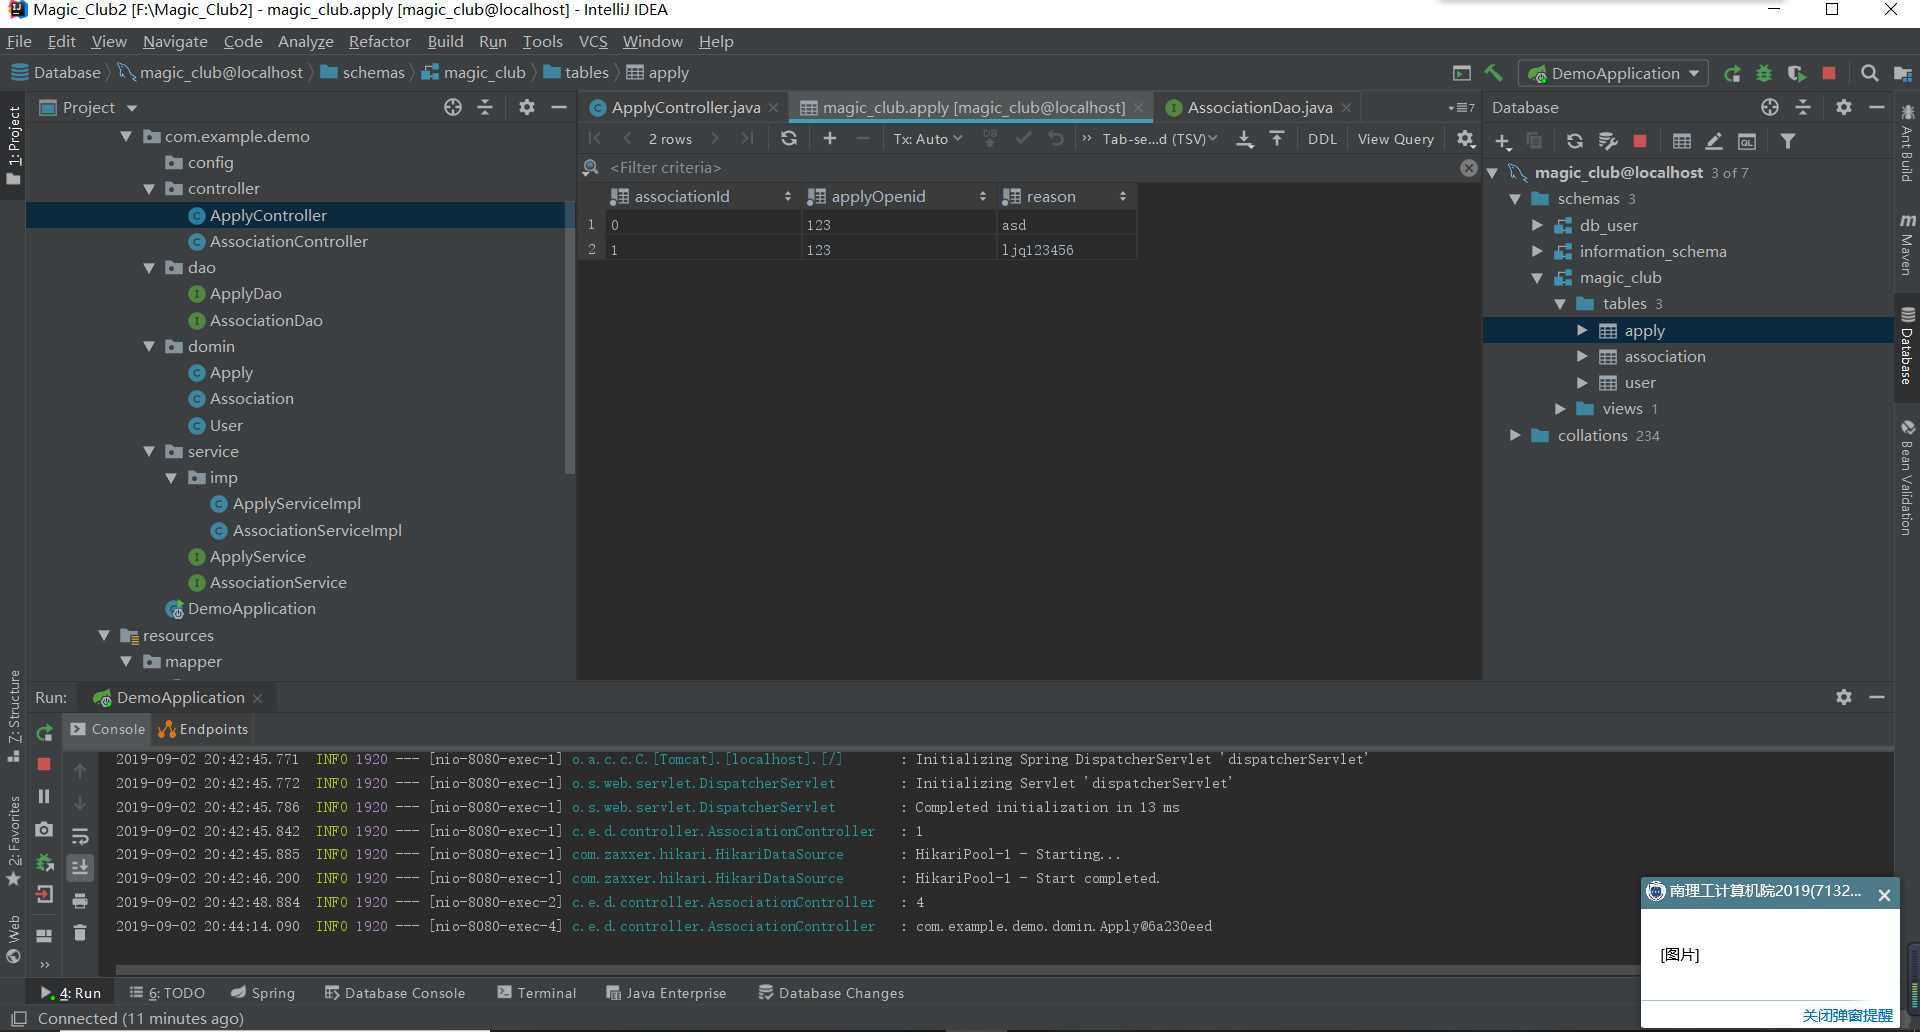Open Tx: Auto transaction mode dropdown

927,139
